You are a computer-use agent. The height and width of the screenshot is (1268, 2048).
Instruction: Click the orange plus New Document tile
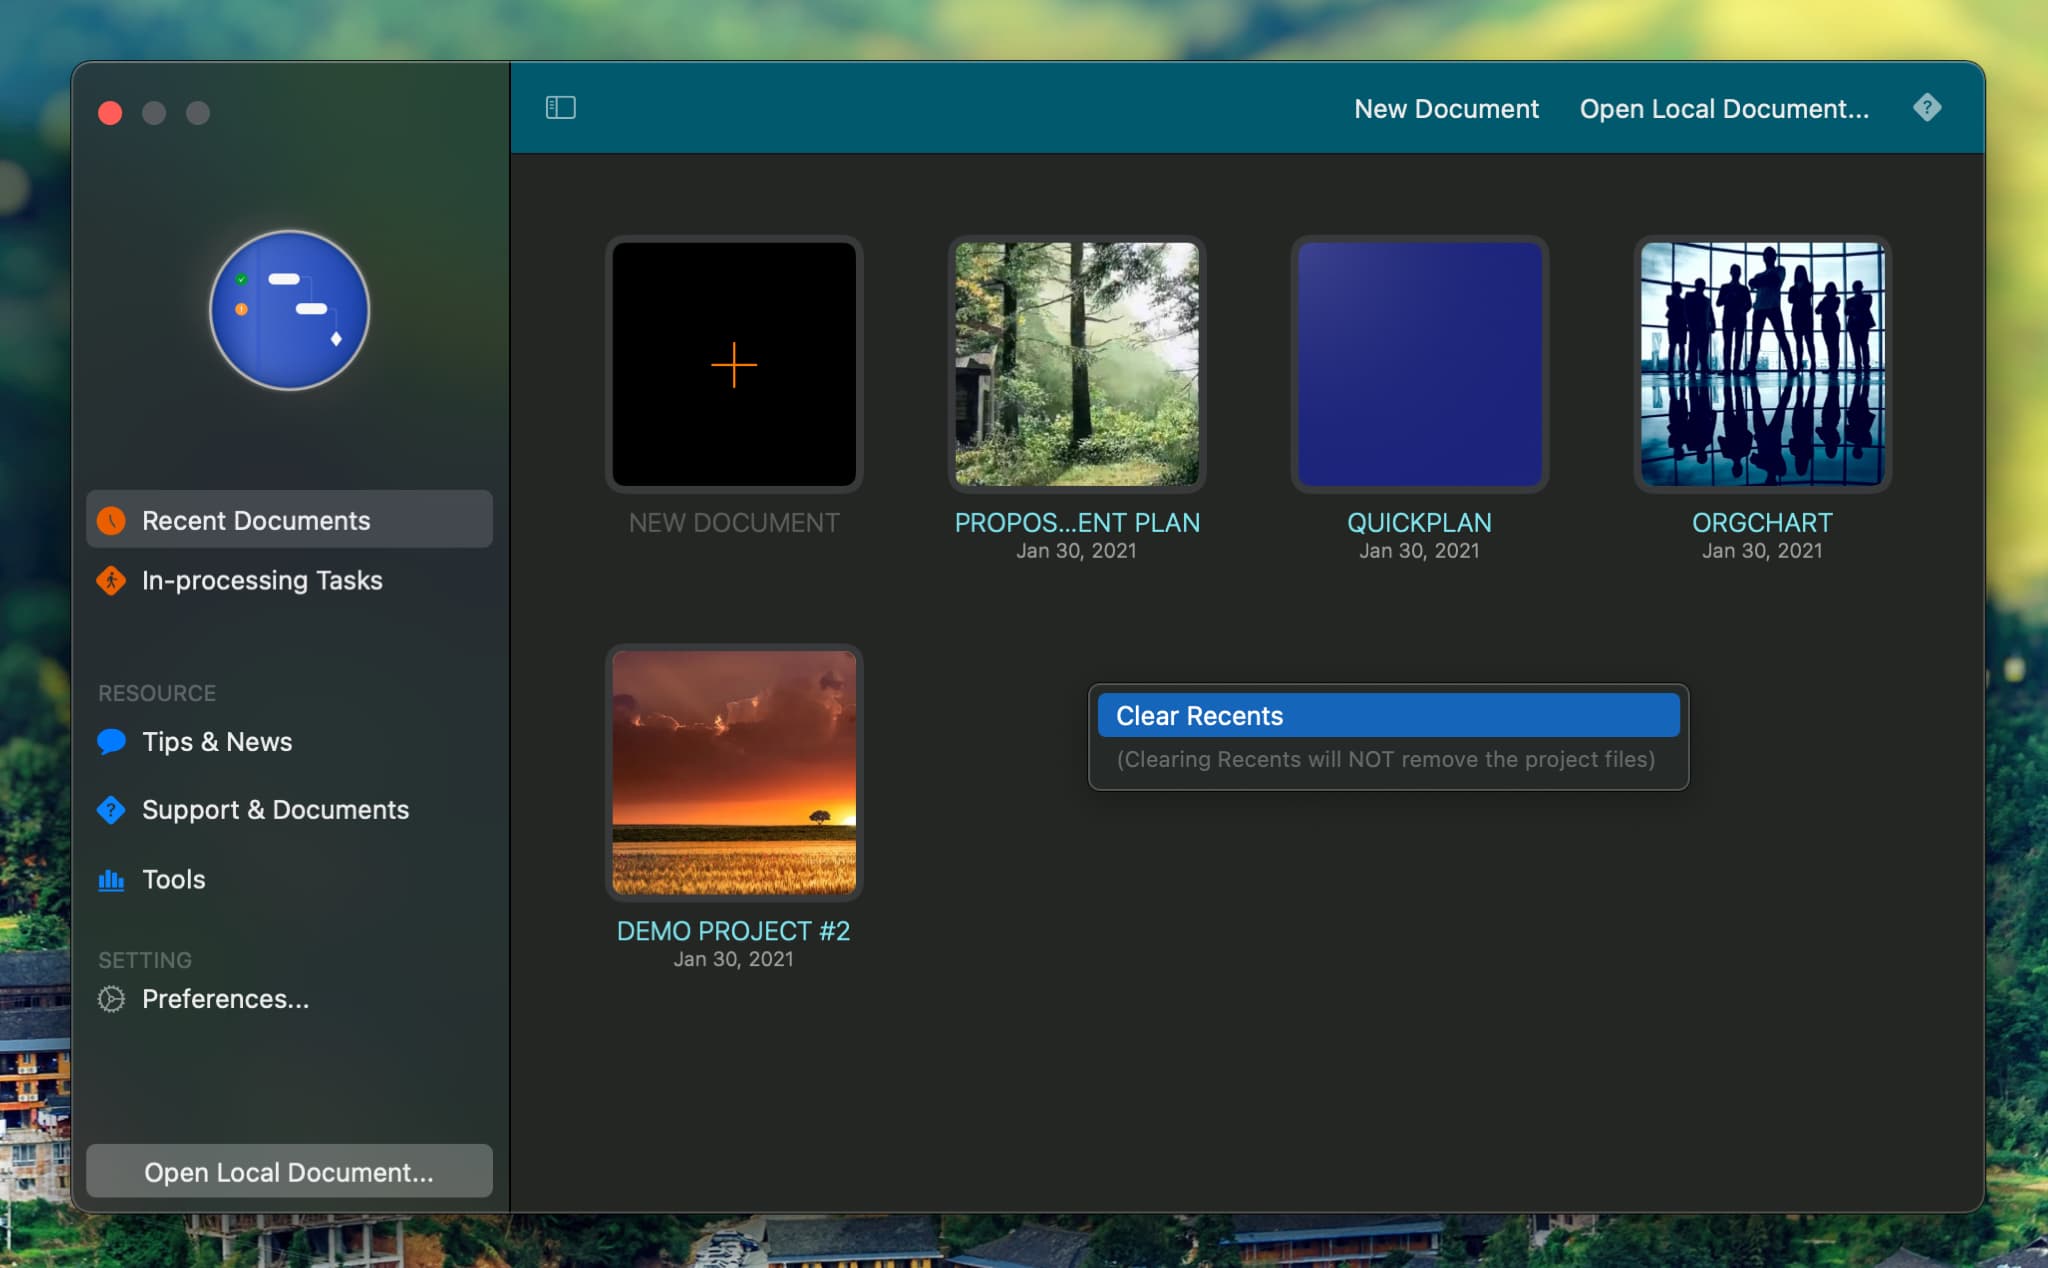tap(733, 364)
